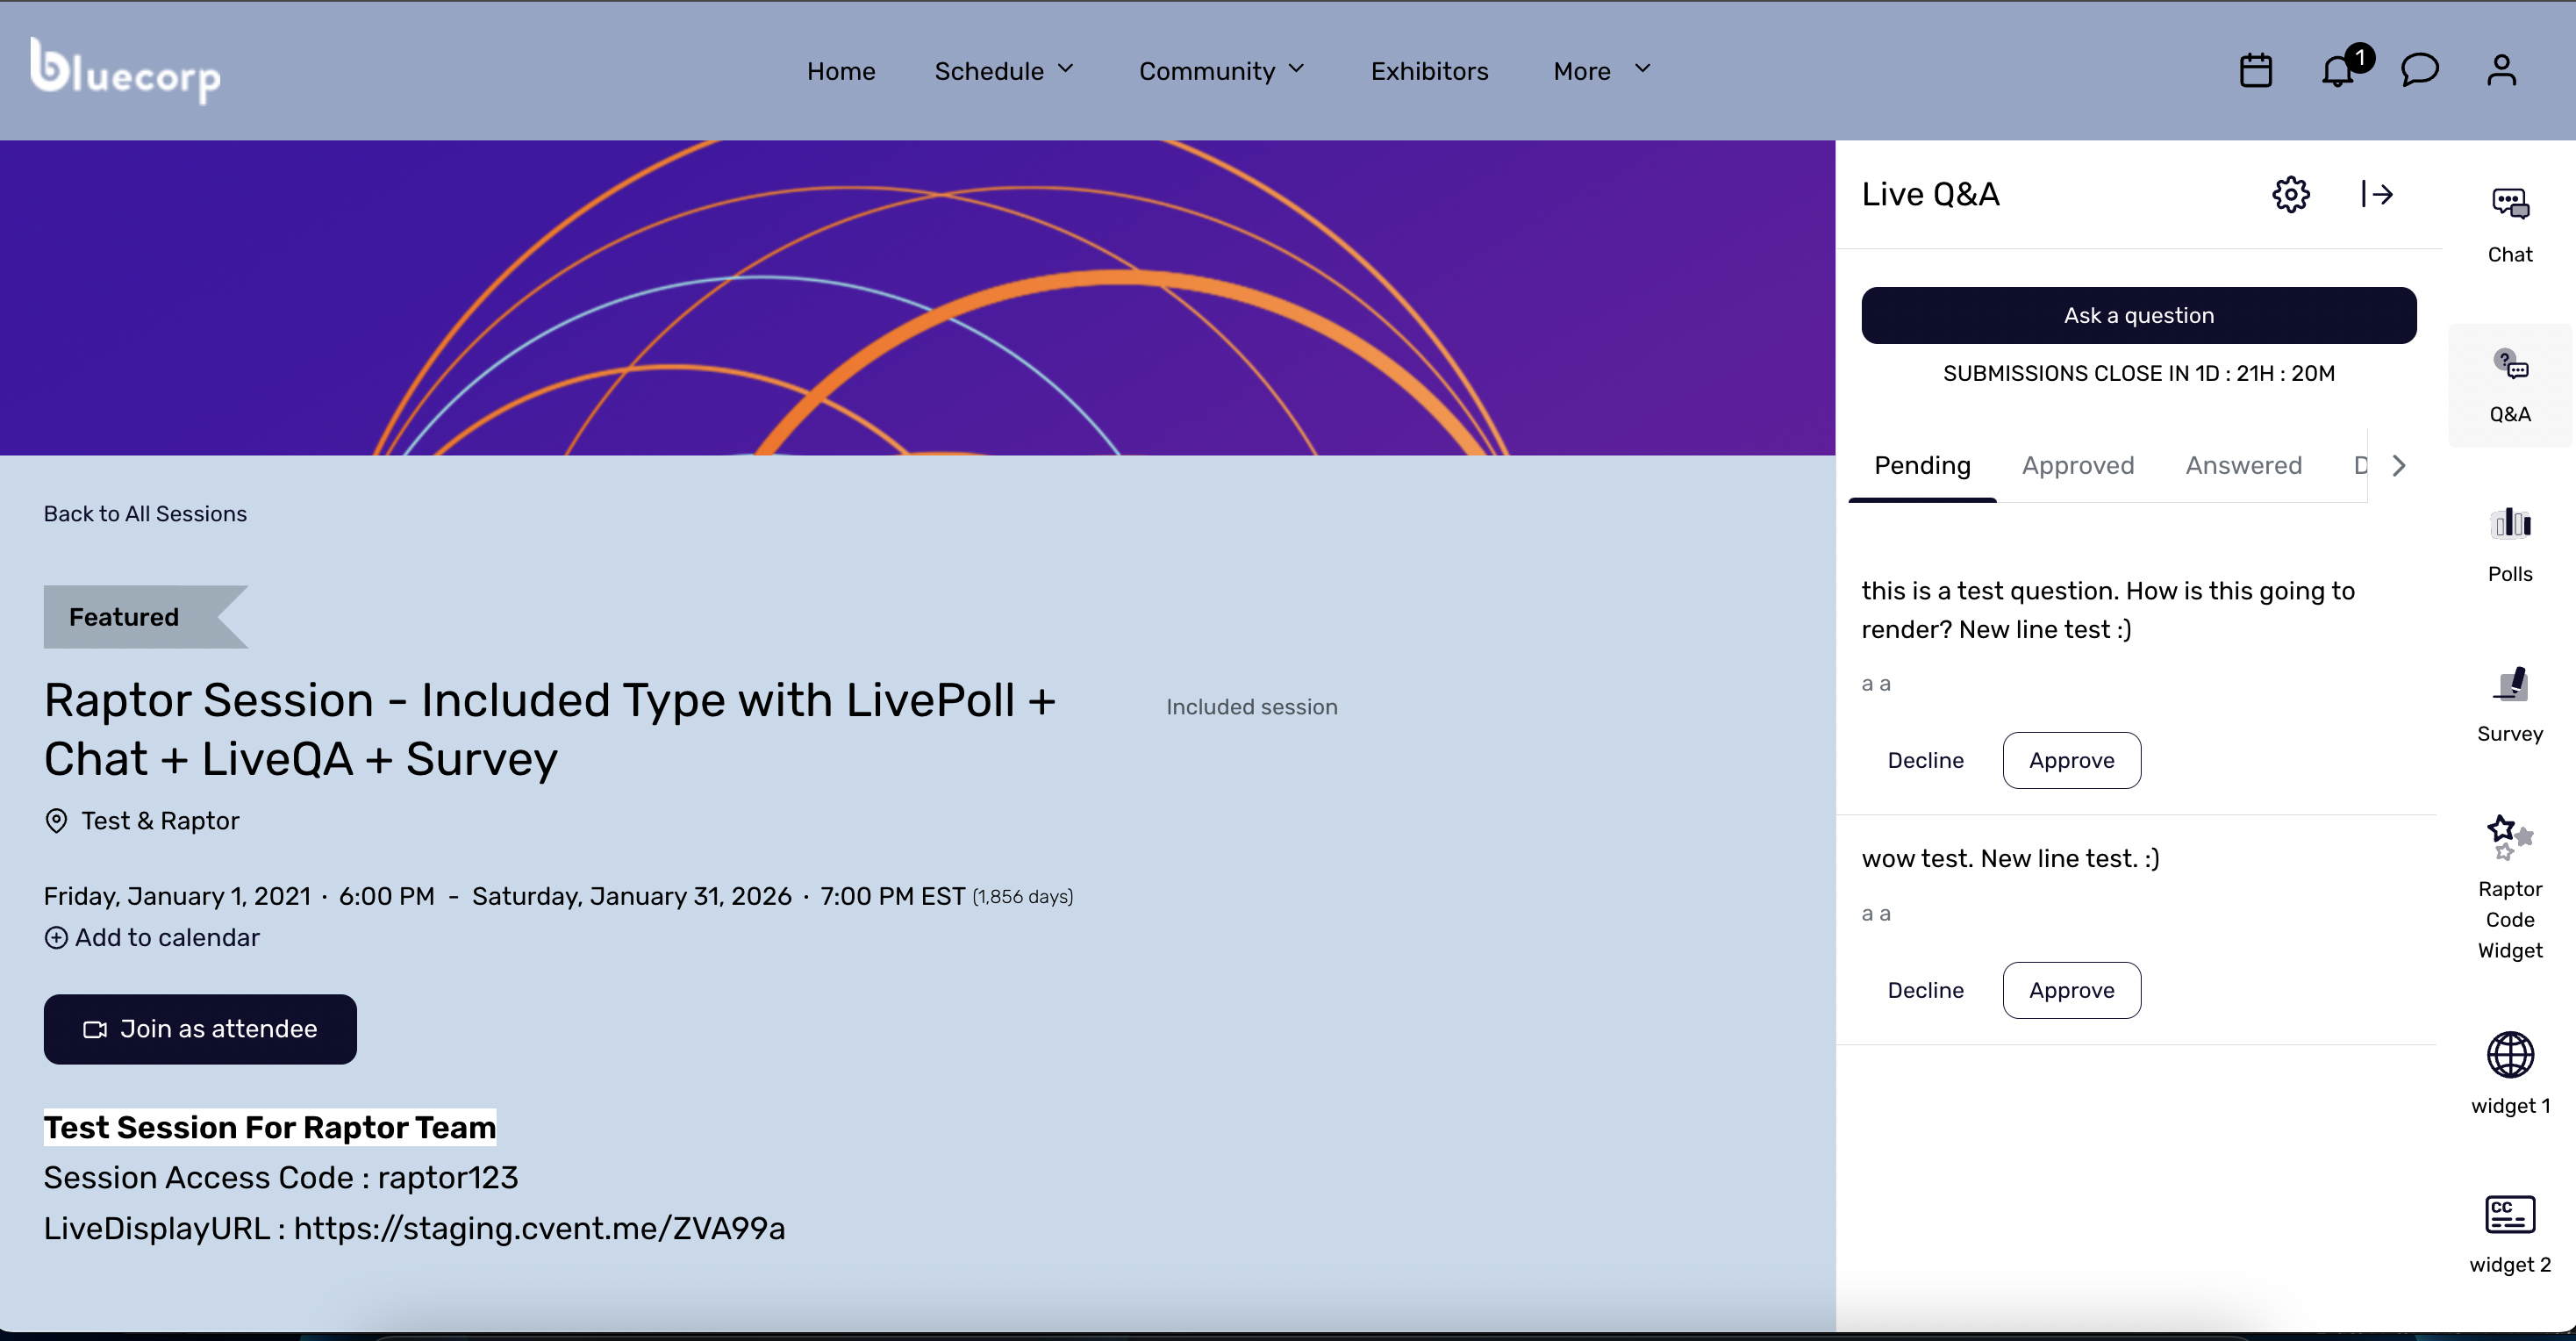Open Exhibitors page
This screenshot has width=2576, height=1341.
1429,71
